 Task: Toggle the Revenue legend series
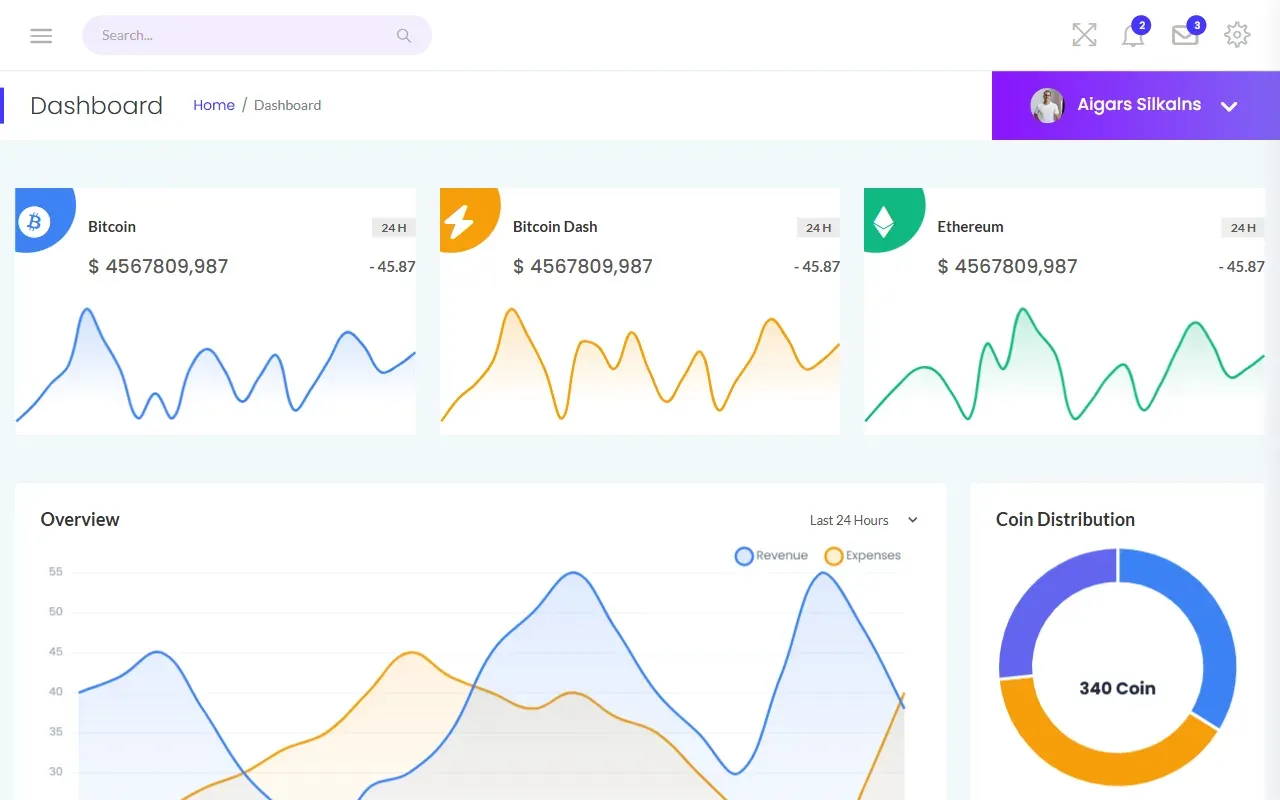(x=771, y=556)
